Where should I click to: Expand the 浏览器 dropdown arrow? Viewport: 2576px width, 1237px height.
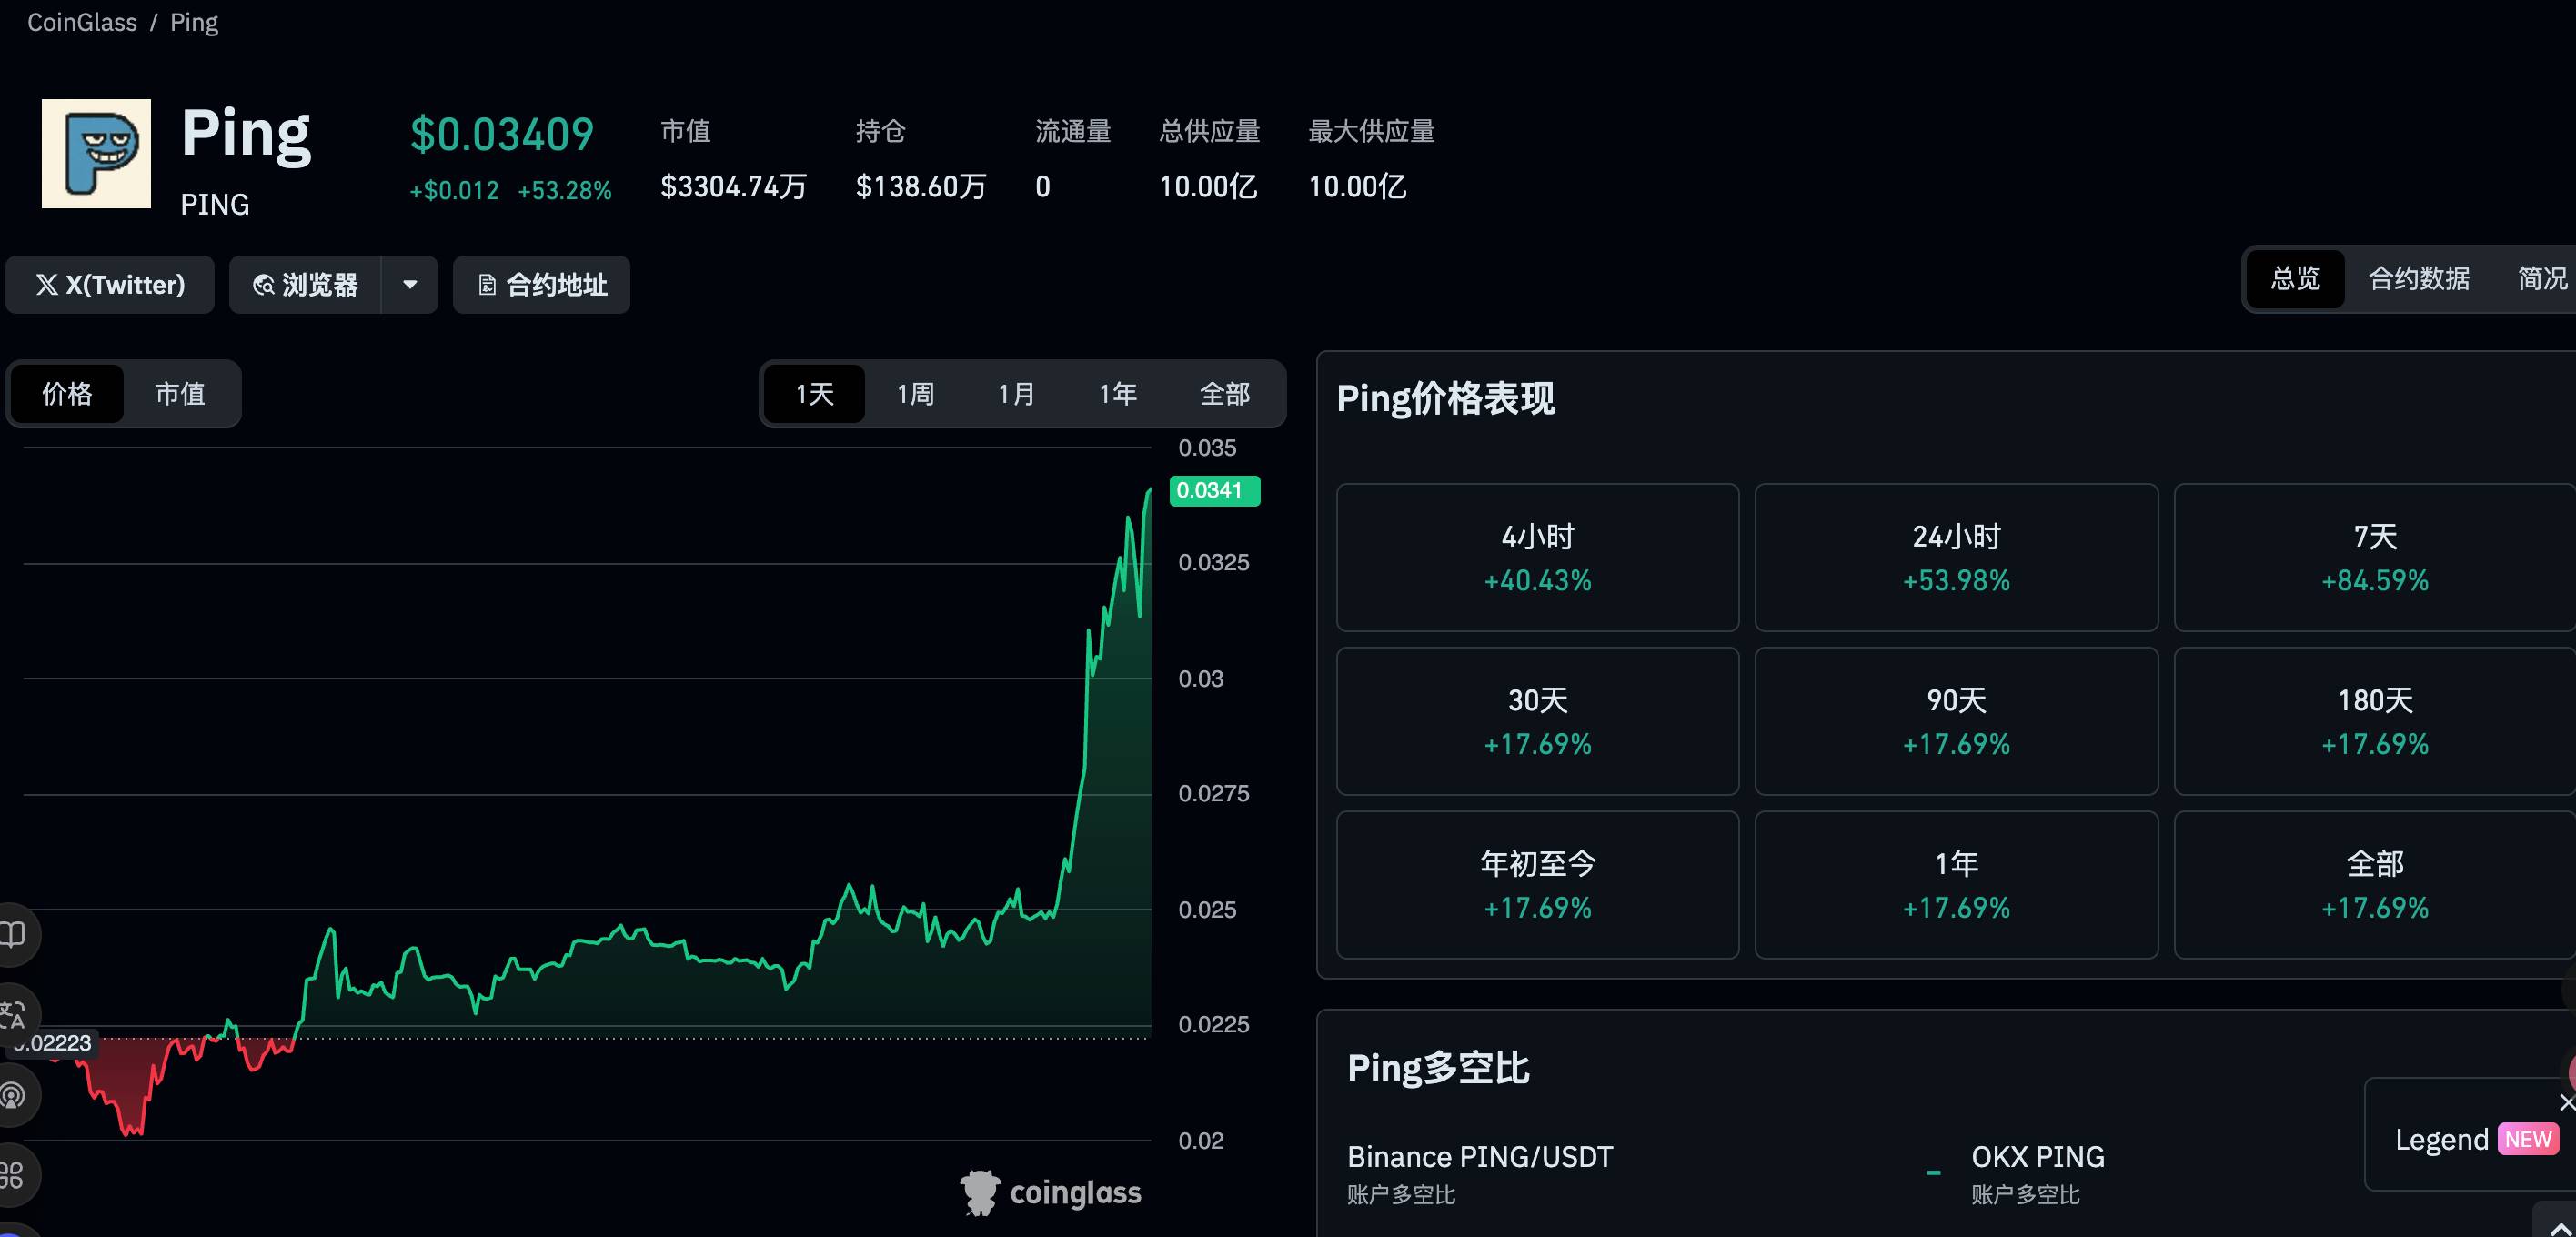(409, 284)
